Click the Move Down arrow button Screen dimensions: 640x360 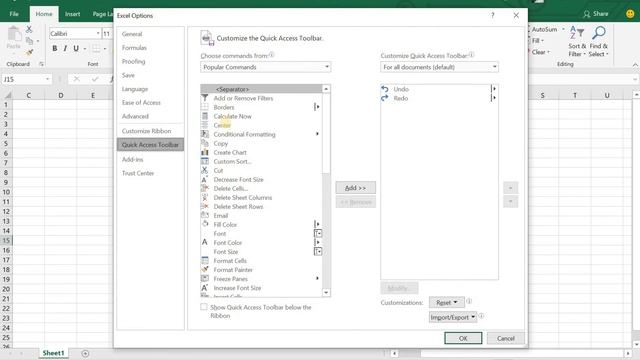point(511,202)
